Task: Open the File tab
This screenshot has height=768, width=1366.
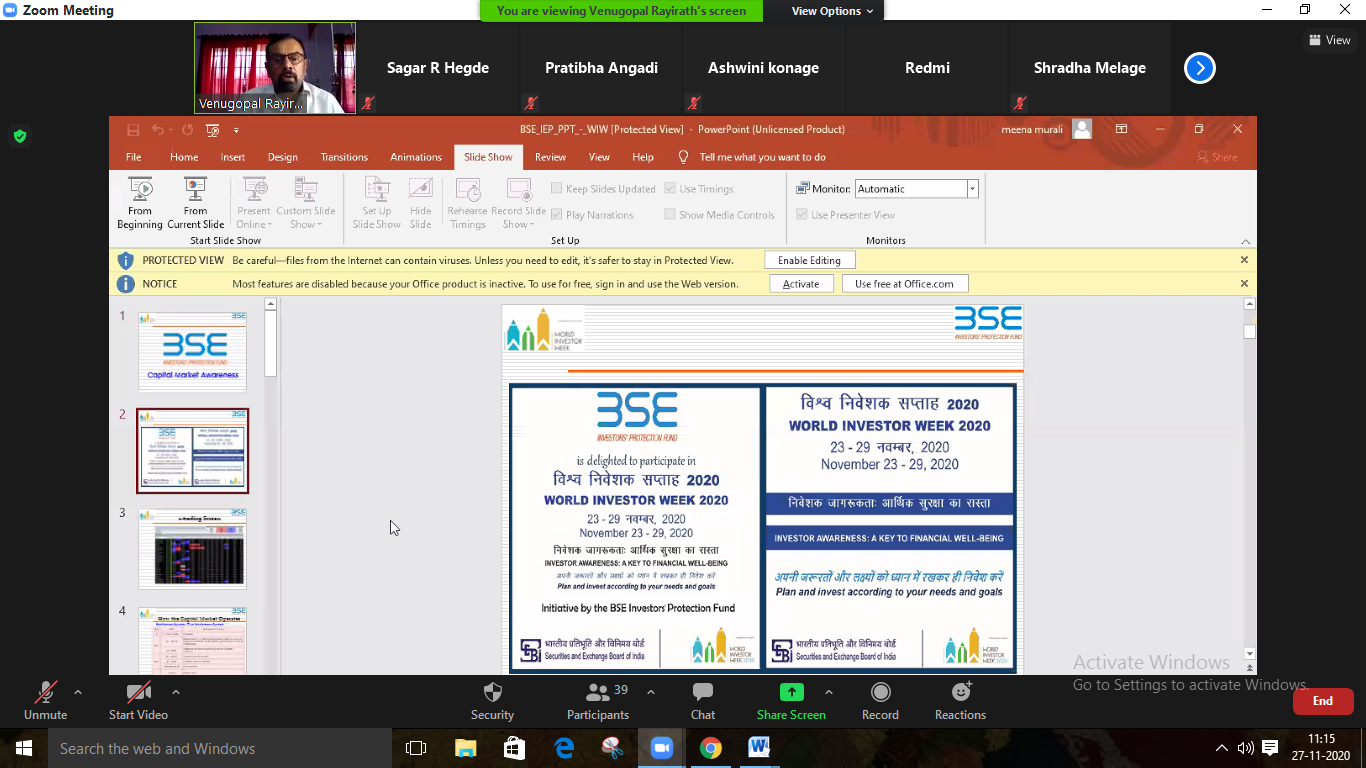Action: tap(133, 157)
